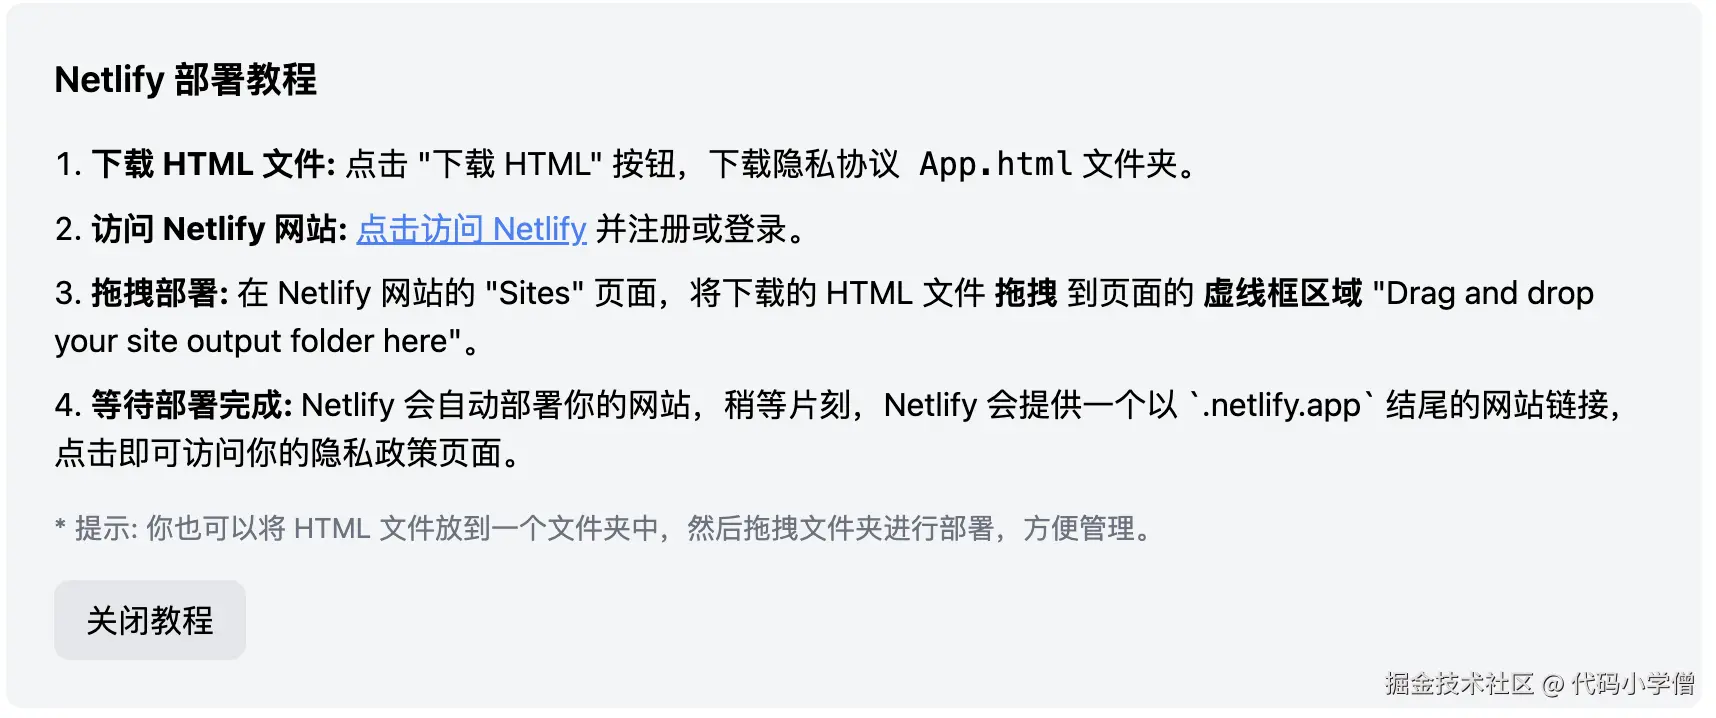The image size is (1716, 718).
Task: Click the bold 访问 Netlify 网站 step label
Action: pyautogui.click(x=219, y=229)
